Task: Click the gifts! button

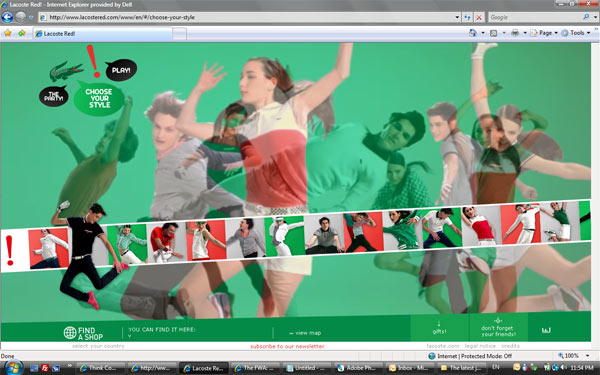Action: click(x=439, y=328)
